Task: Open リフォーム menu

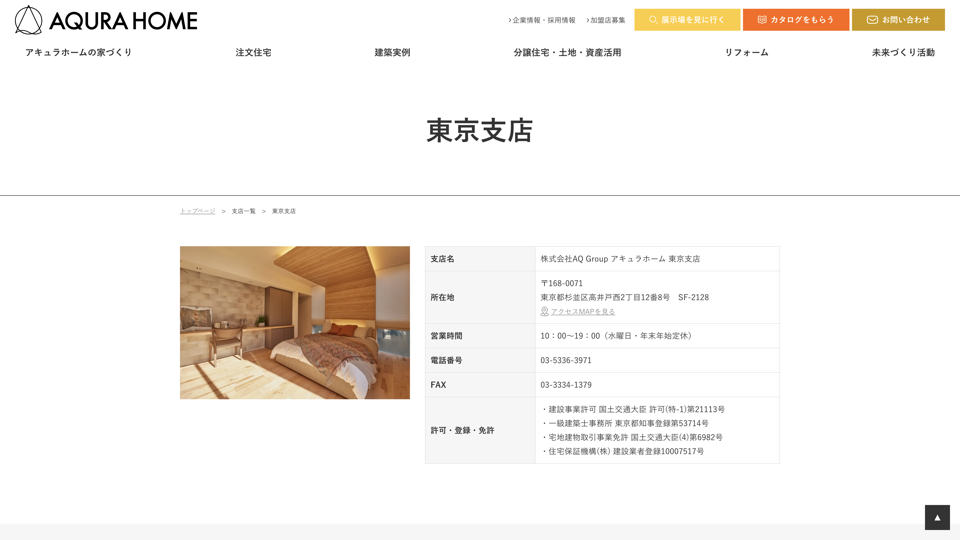Action: [746, 53]
